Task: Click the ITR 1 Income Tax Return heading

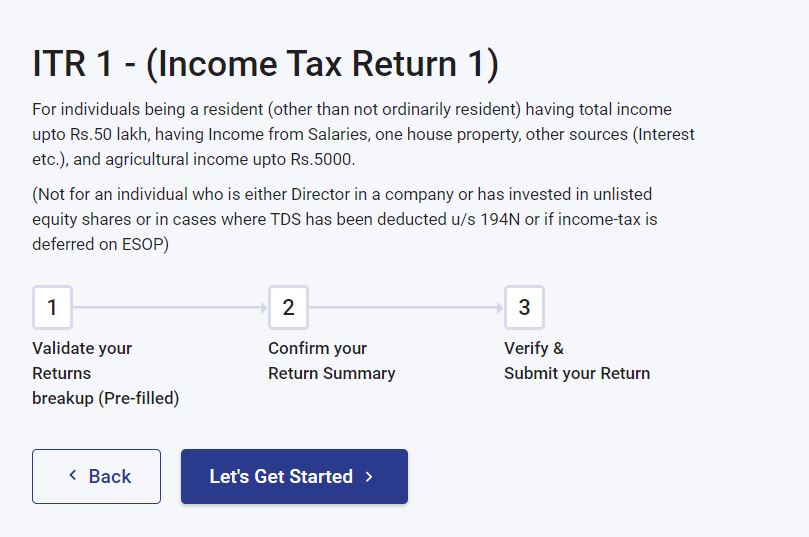Action: coord(265,64)
